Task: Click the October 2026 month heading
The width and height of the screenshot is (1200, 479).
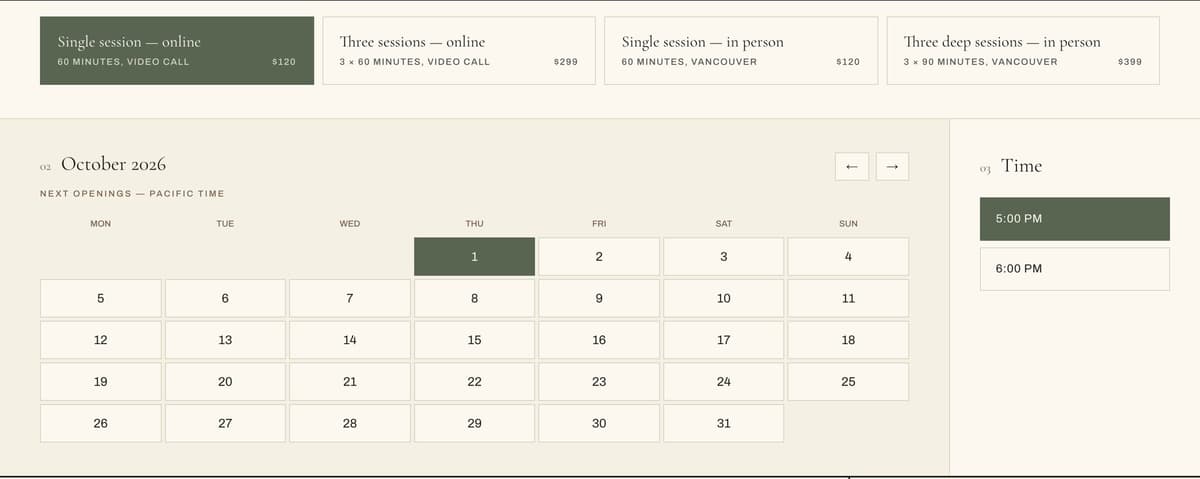Action: pyautogui.click(x=113, y=164)
